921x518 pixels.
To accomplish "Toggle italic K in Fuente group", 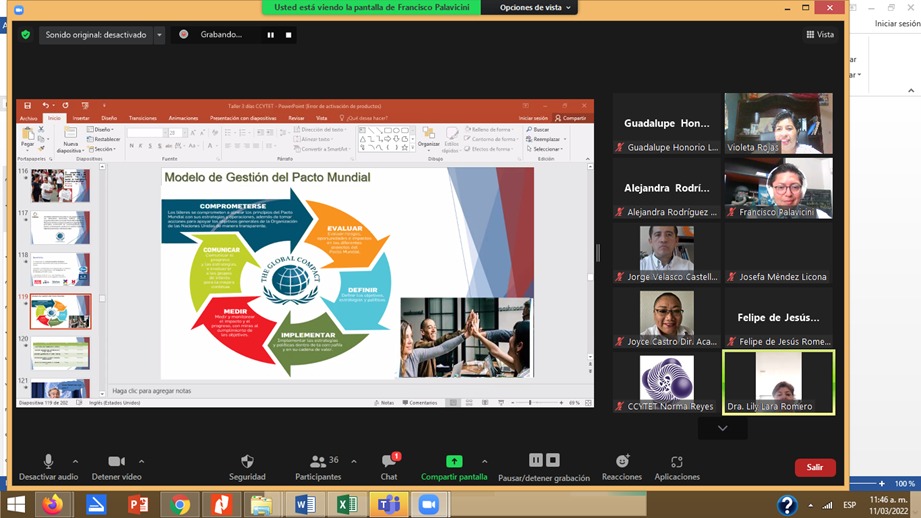I will tap(140, 146).
